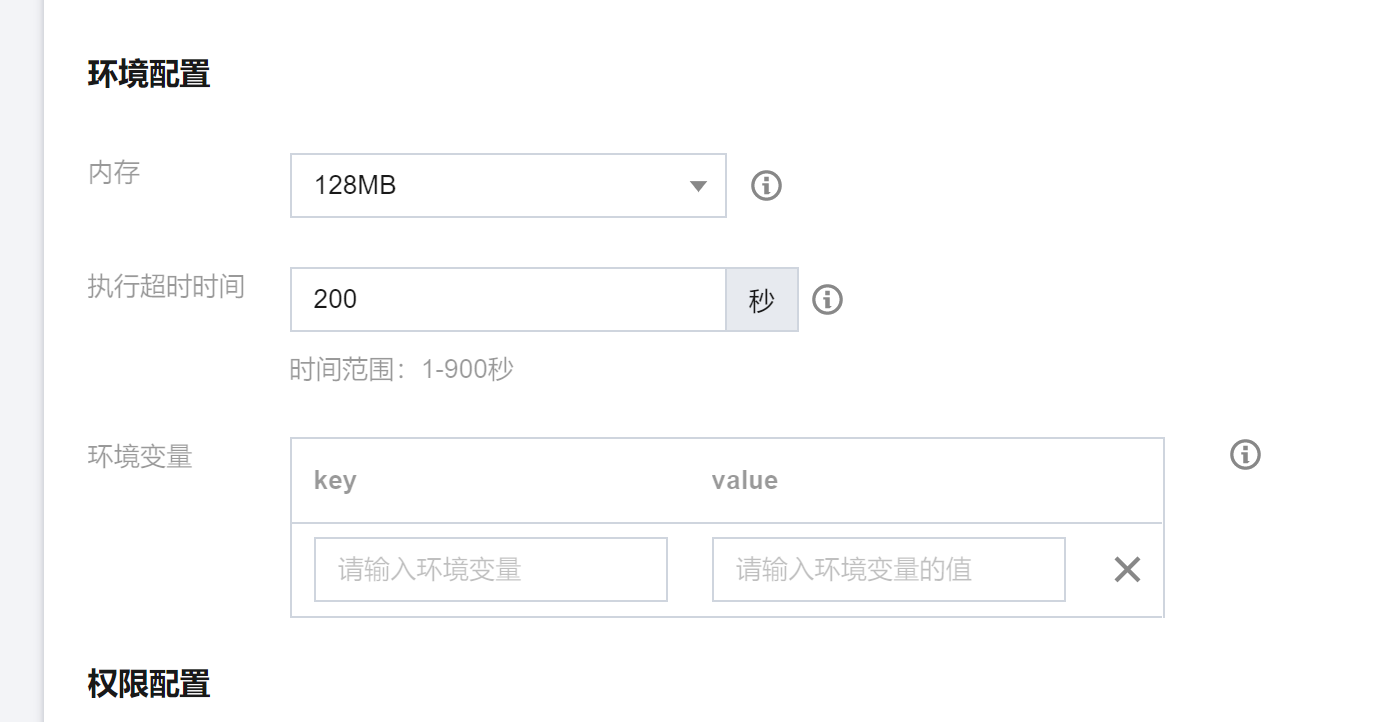This screenshot has width=1384, height=722.
Task: Click the 执行超时时间 label
Action: 166,287
